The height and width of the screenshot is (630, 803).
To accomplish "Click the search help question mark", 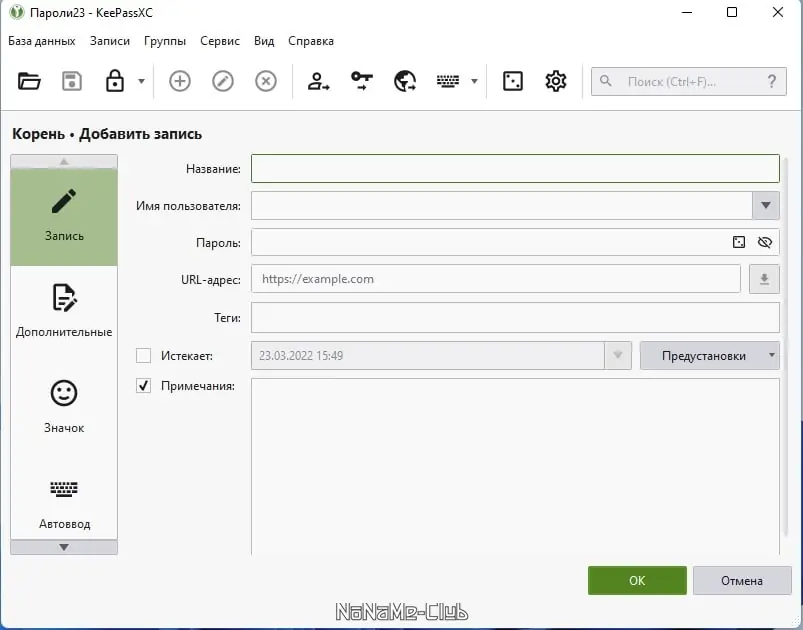I will click(772, 81).
